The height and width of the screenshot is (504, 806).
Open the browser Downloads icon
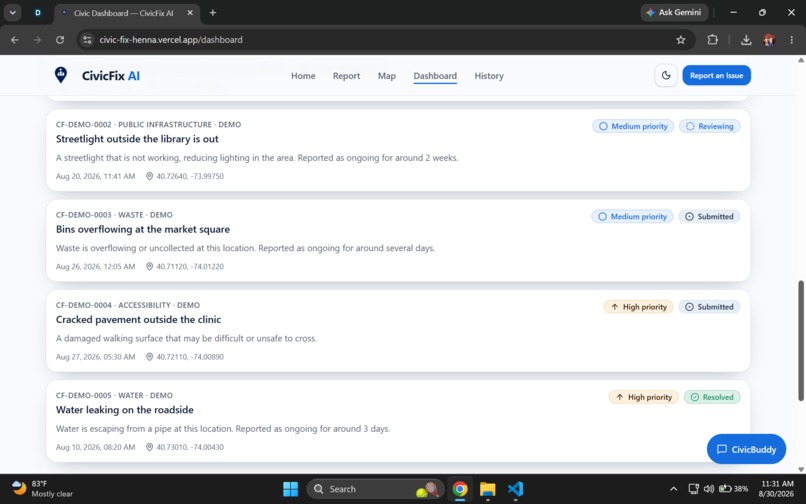[746, 40]
